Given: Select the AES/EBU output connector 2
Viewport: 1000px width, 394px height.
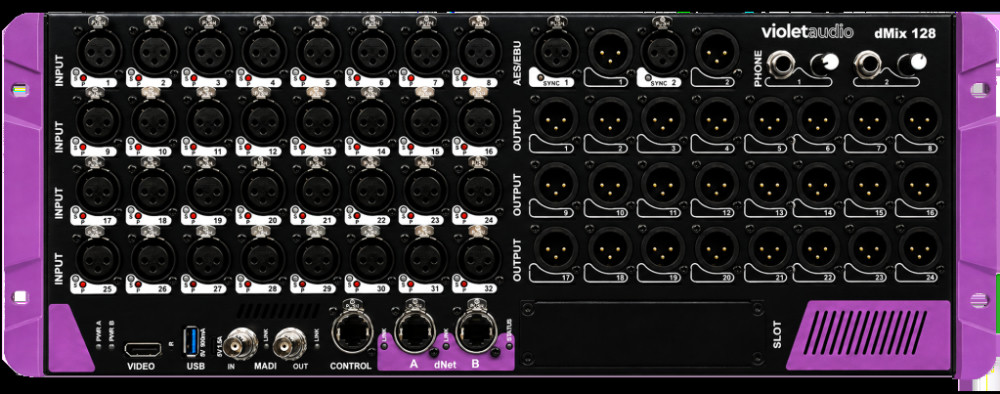Looking at the screenshot, I should click(x=717, y=52).
